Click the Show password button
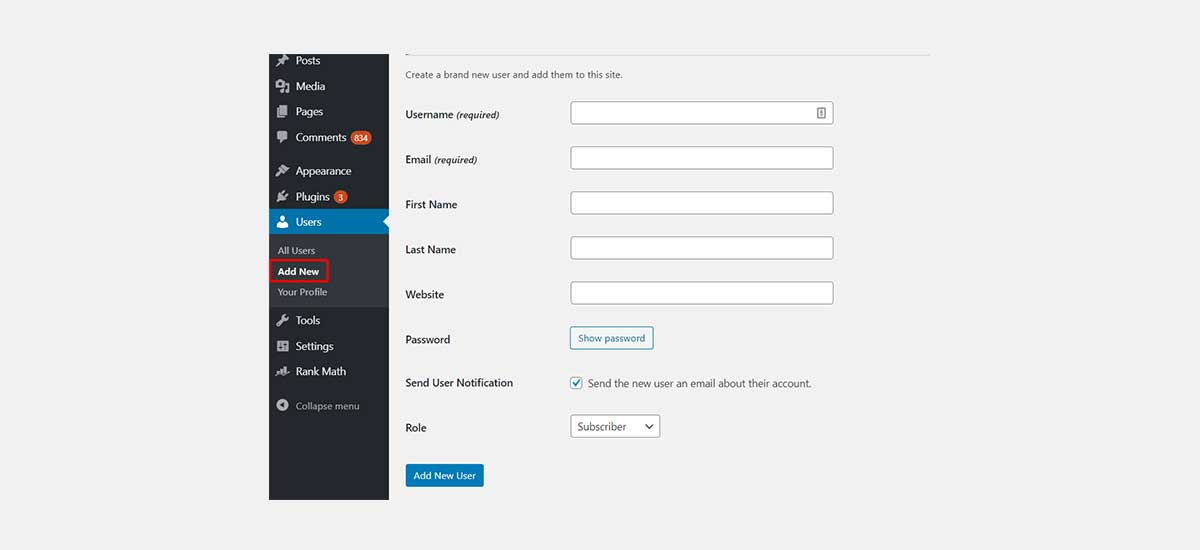The image size is (1200, 550). coord(611,338)
